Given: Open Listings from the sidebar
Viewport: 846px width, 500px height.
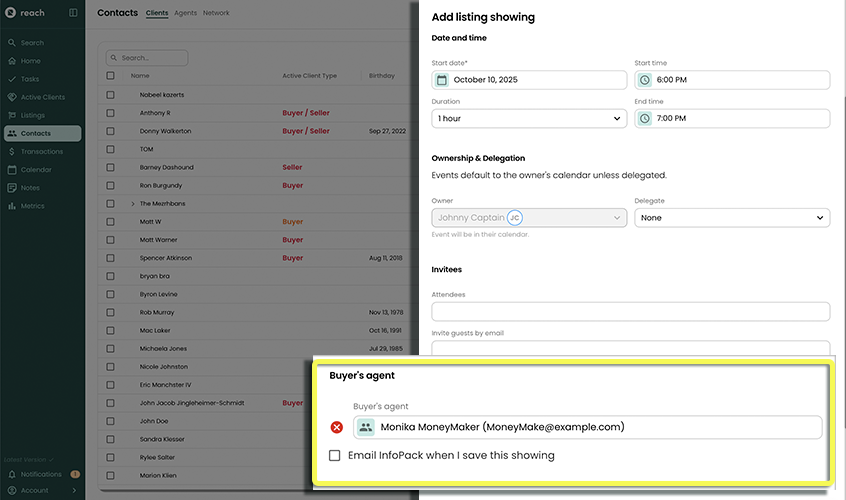Looking at the screenshot, I should coord(33,116).
